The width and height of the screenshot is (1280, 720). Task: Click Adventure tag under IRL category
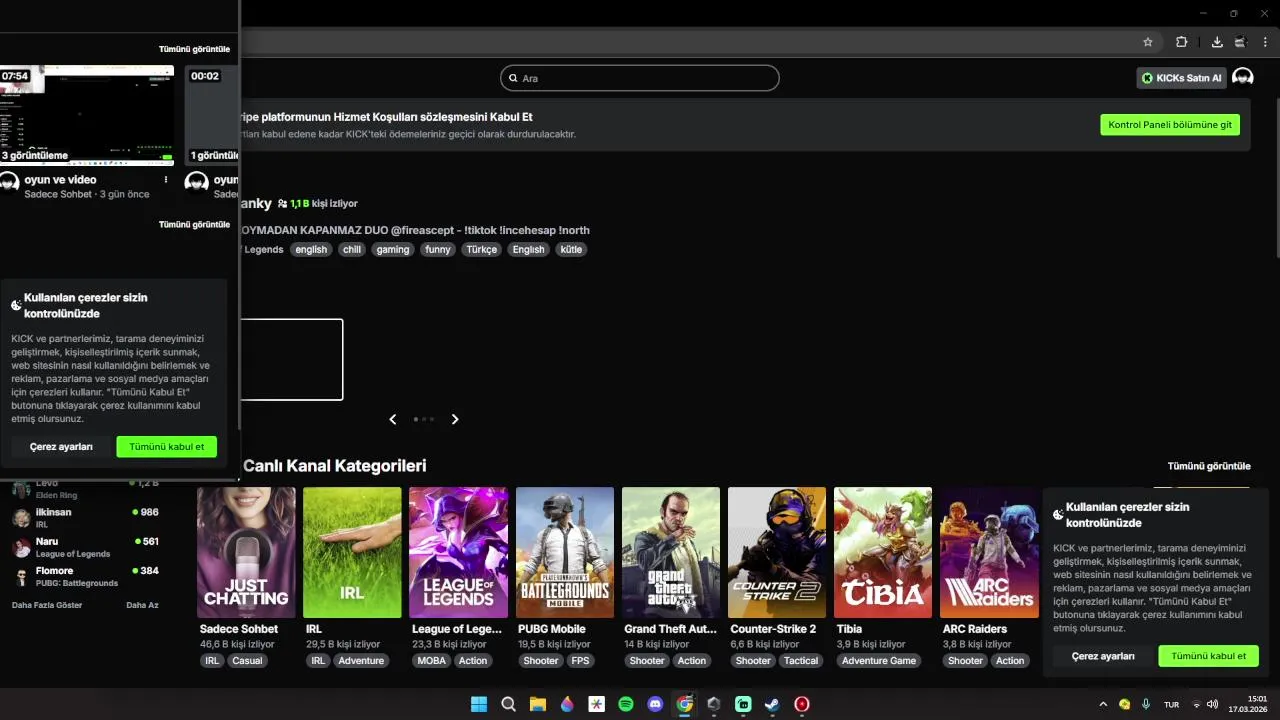pos(361,661)
